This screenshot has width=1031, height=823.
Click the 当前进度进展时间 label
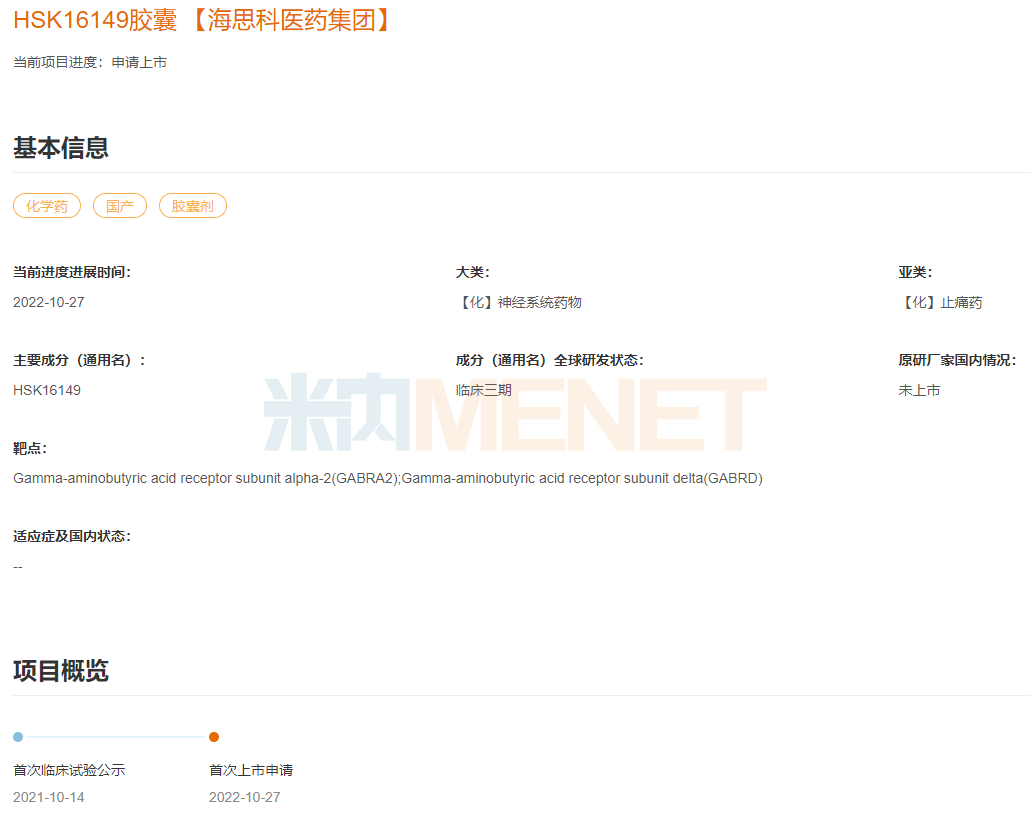pyautogui.click(x=72, y=272)
